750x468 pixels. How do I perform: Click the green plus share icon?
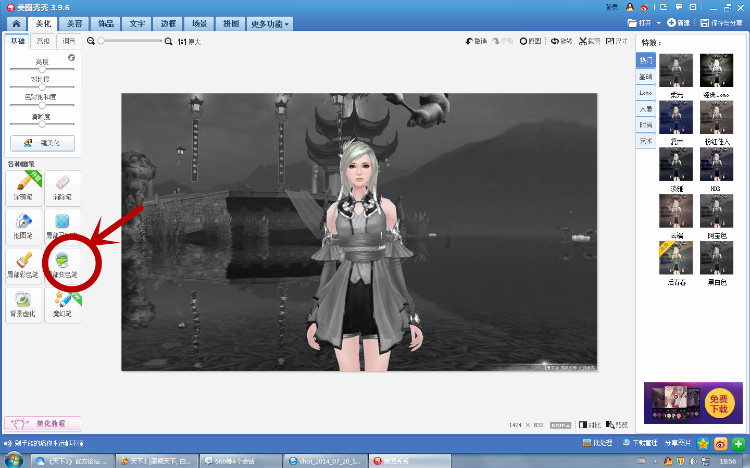(738, 444)
